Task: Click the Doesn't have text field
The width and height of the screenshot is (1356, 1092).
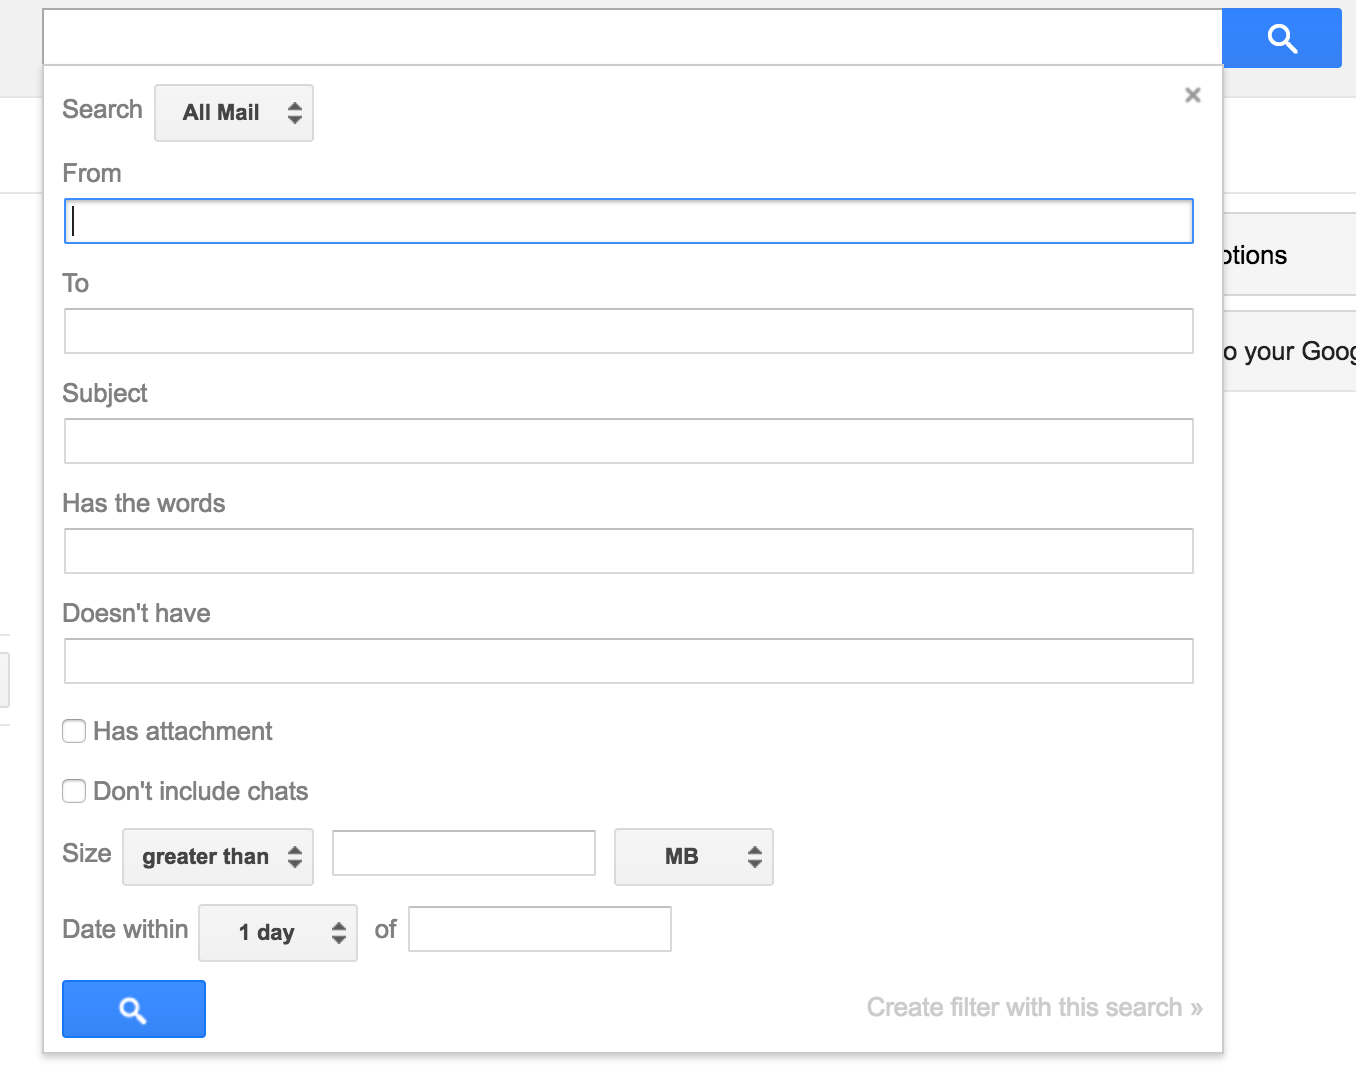Action: (629, 661)
